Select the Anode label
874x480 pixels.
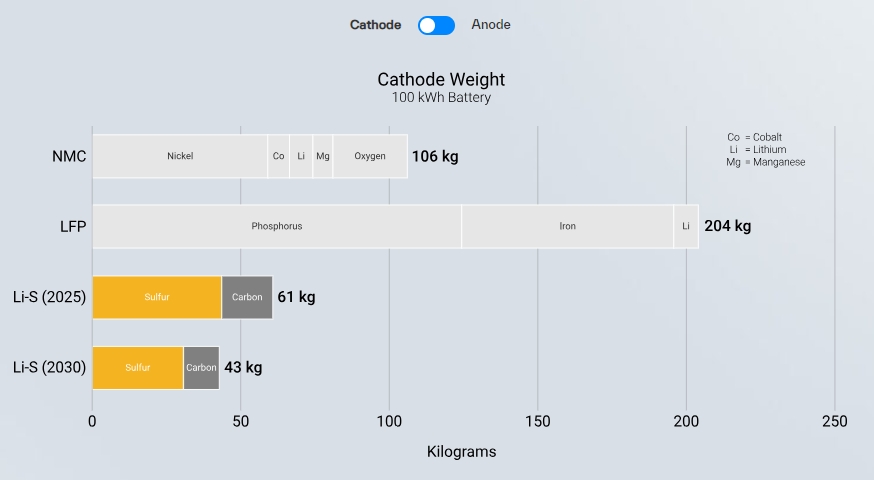tap(491, 25)
